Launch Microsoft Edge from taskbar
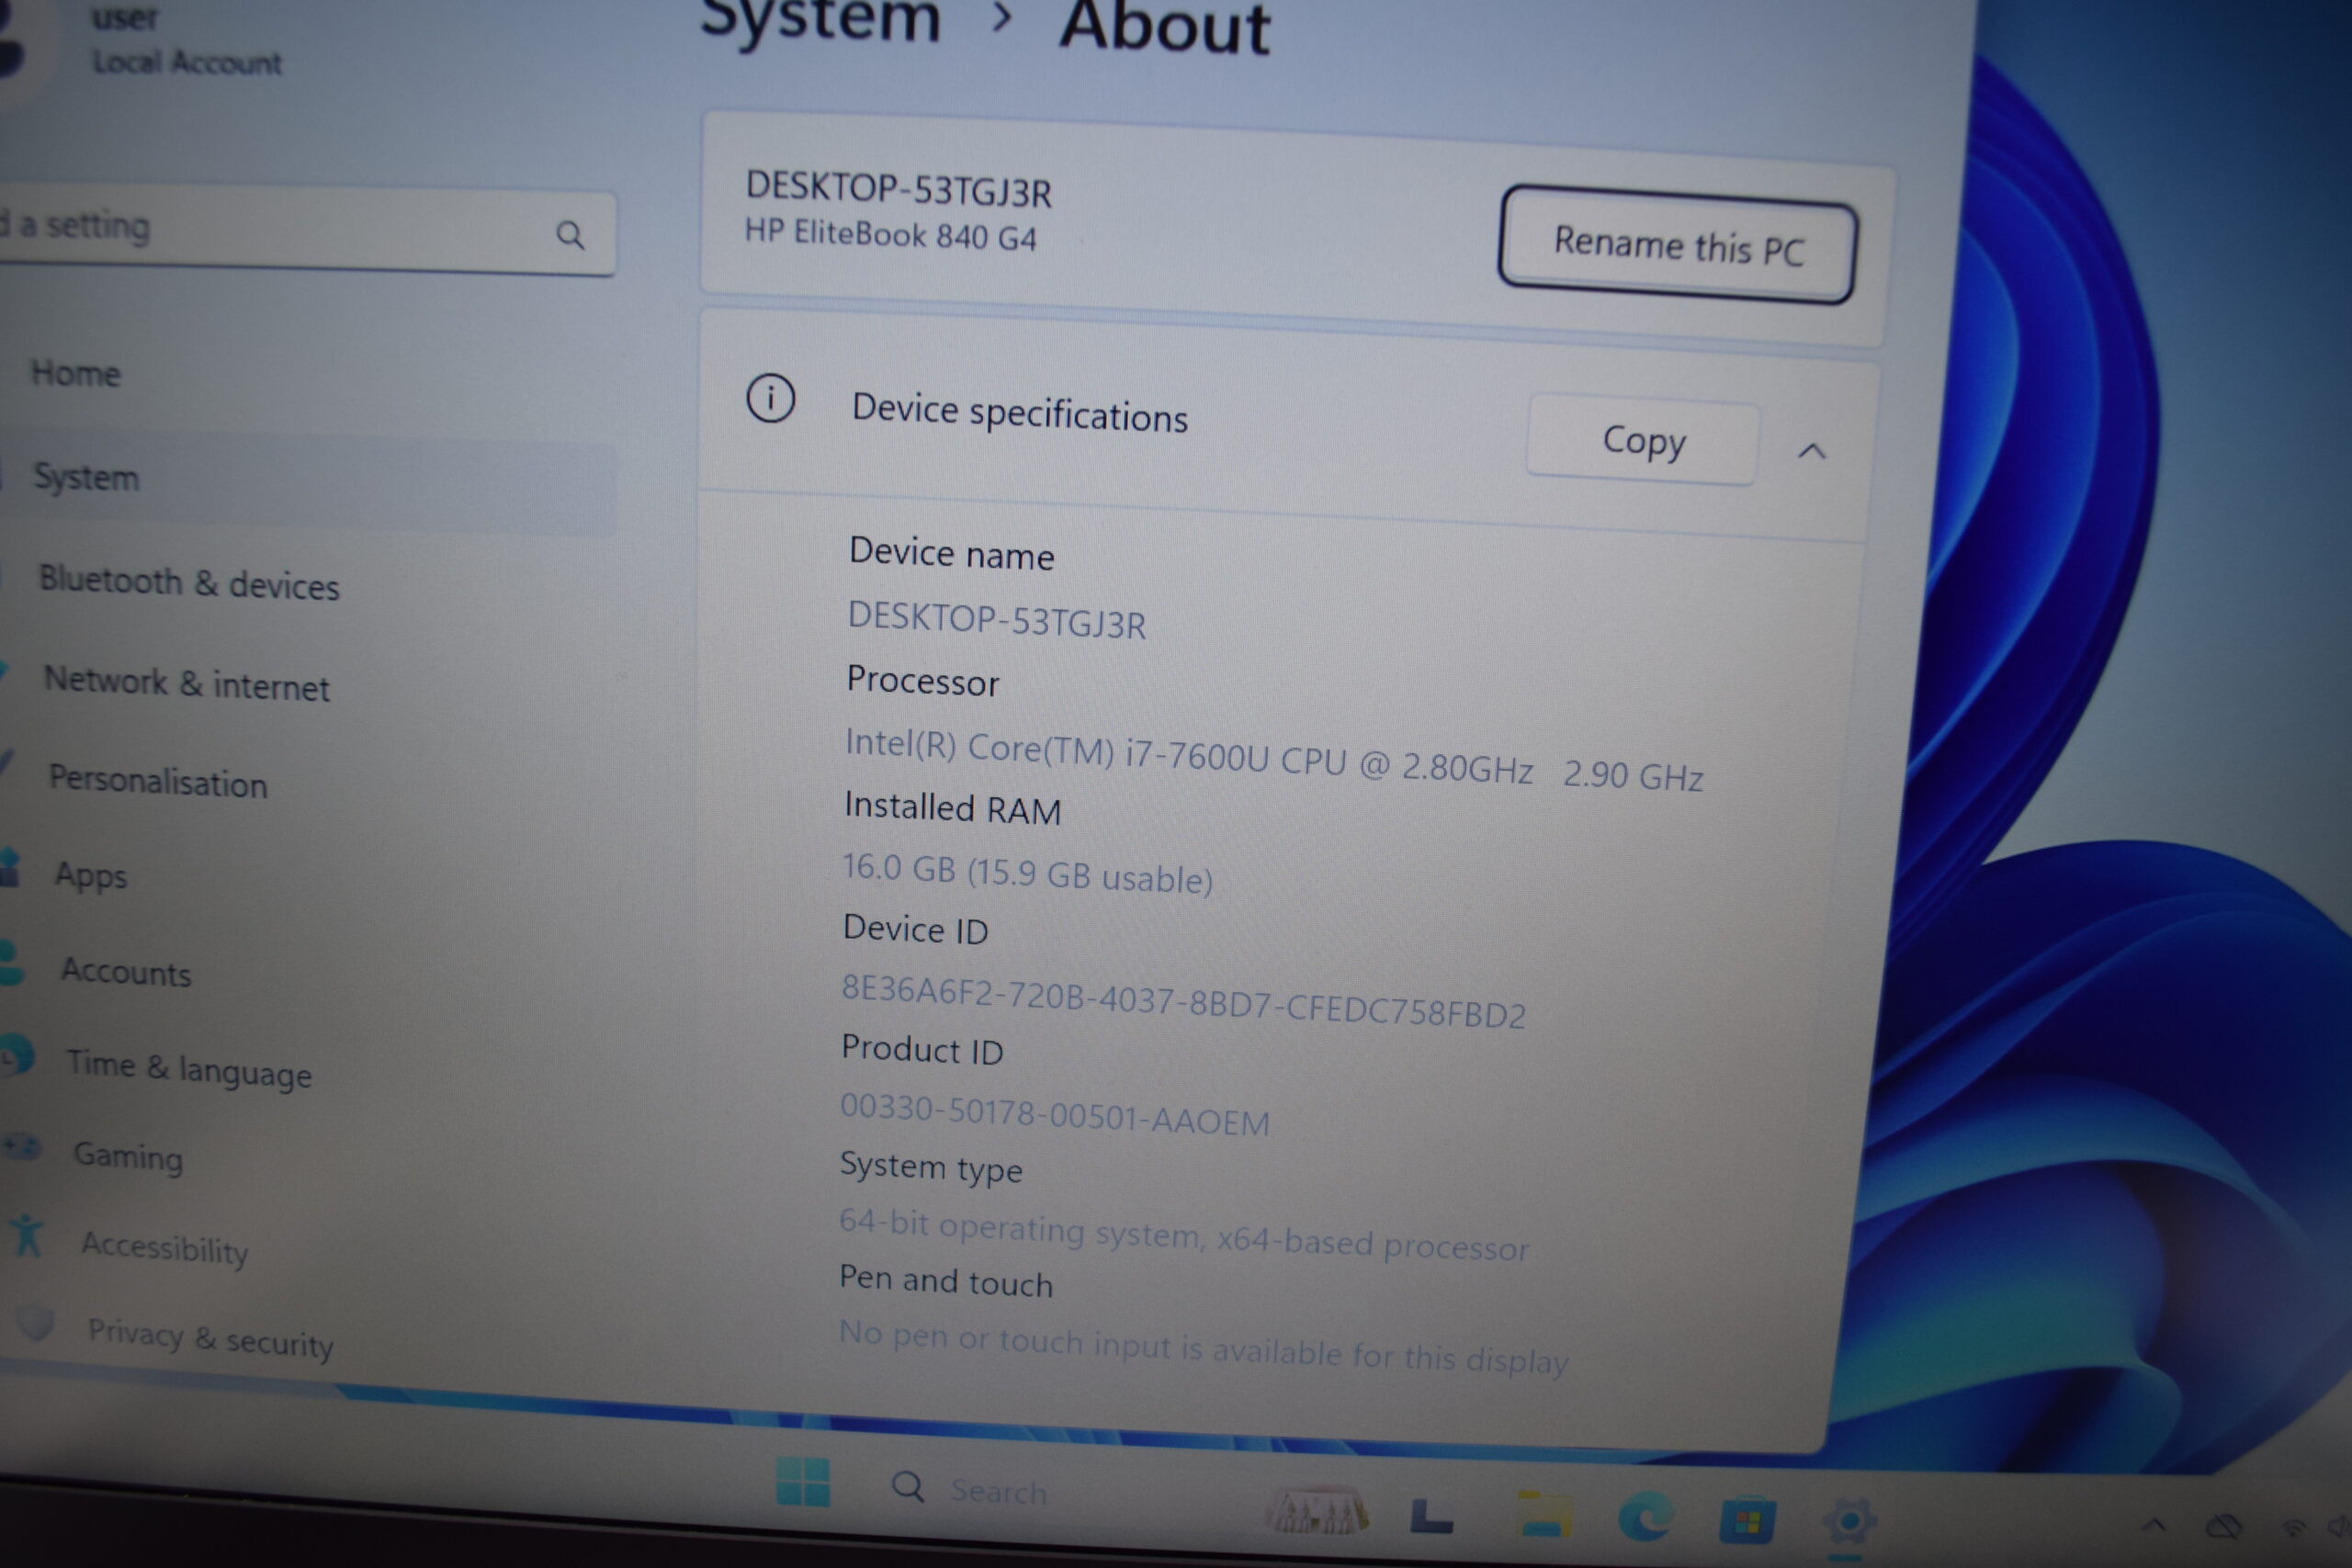Screen dimensions: 2352x1568 click(x=1646, y=1516)
